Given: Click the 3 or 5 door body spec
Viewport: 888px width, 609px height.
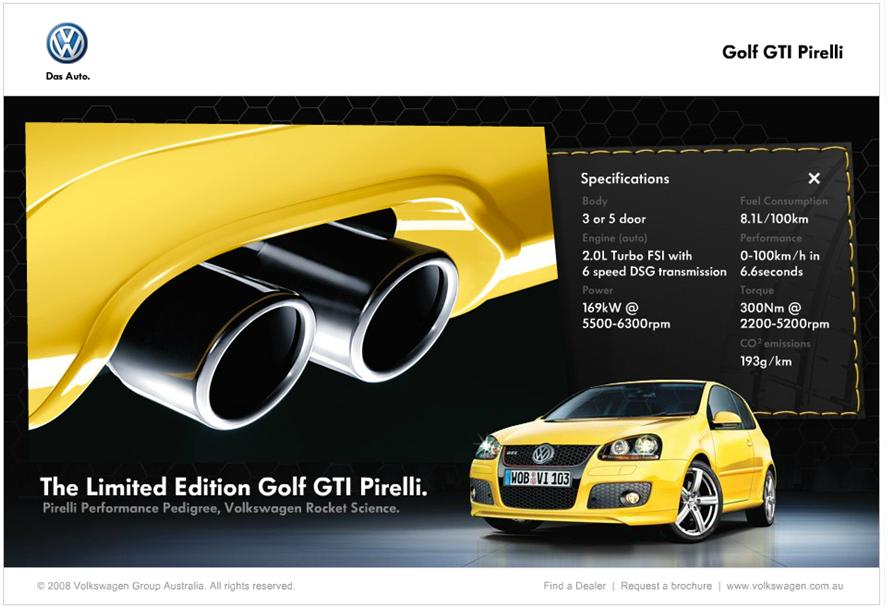Looking at the screenshot, I should (x=614, y=219).
